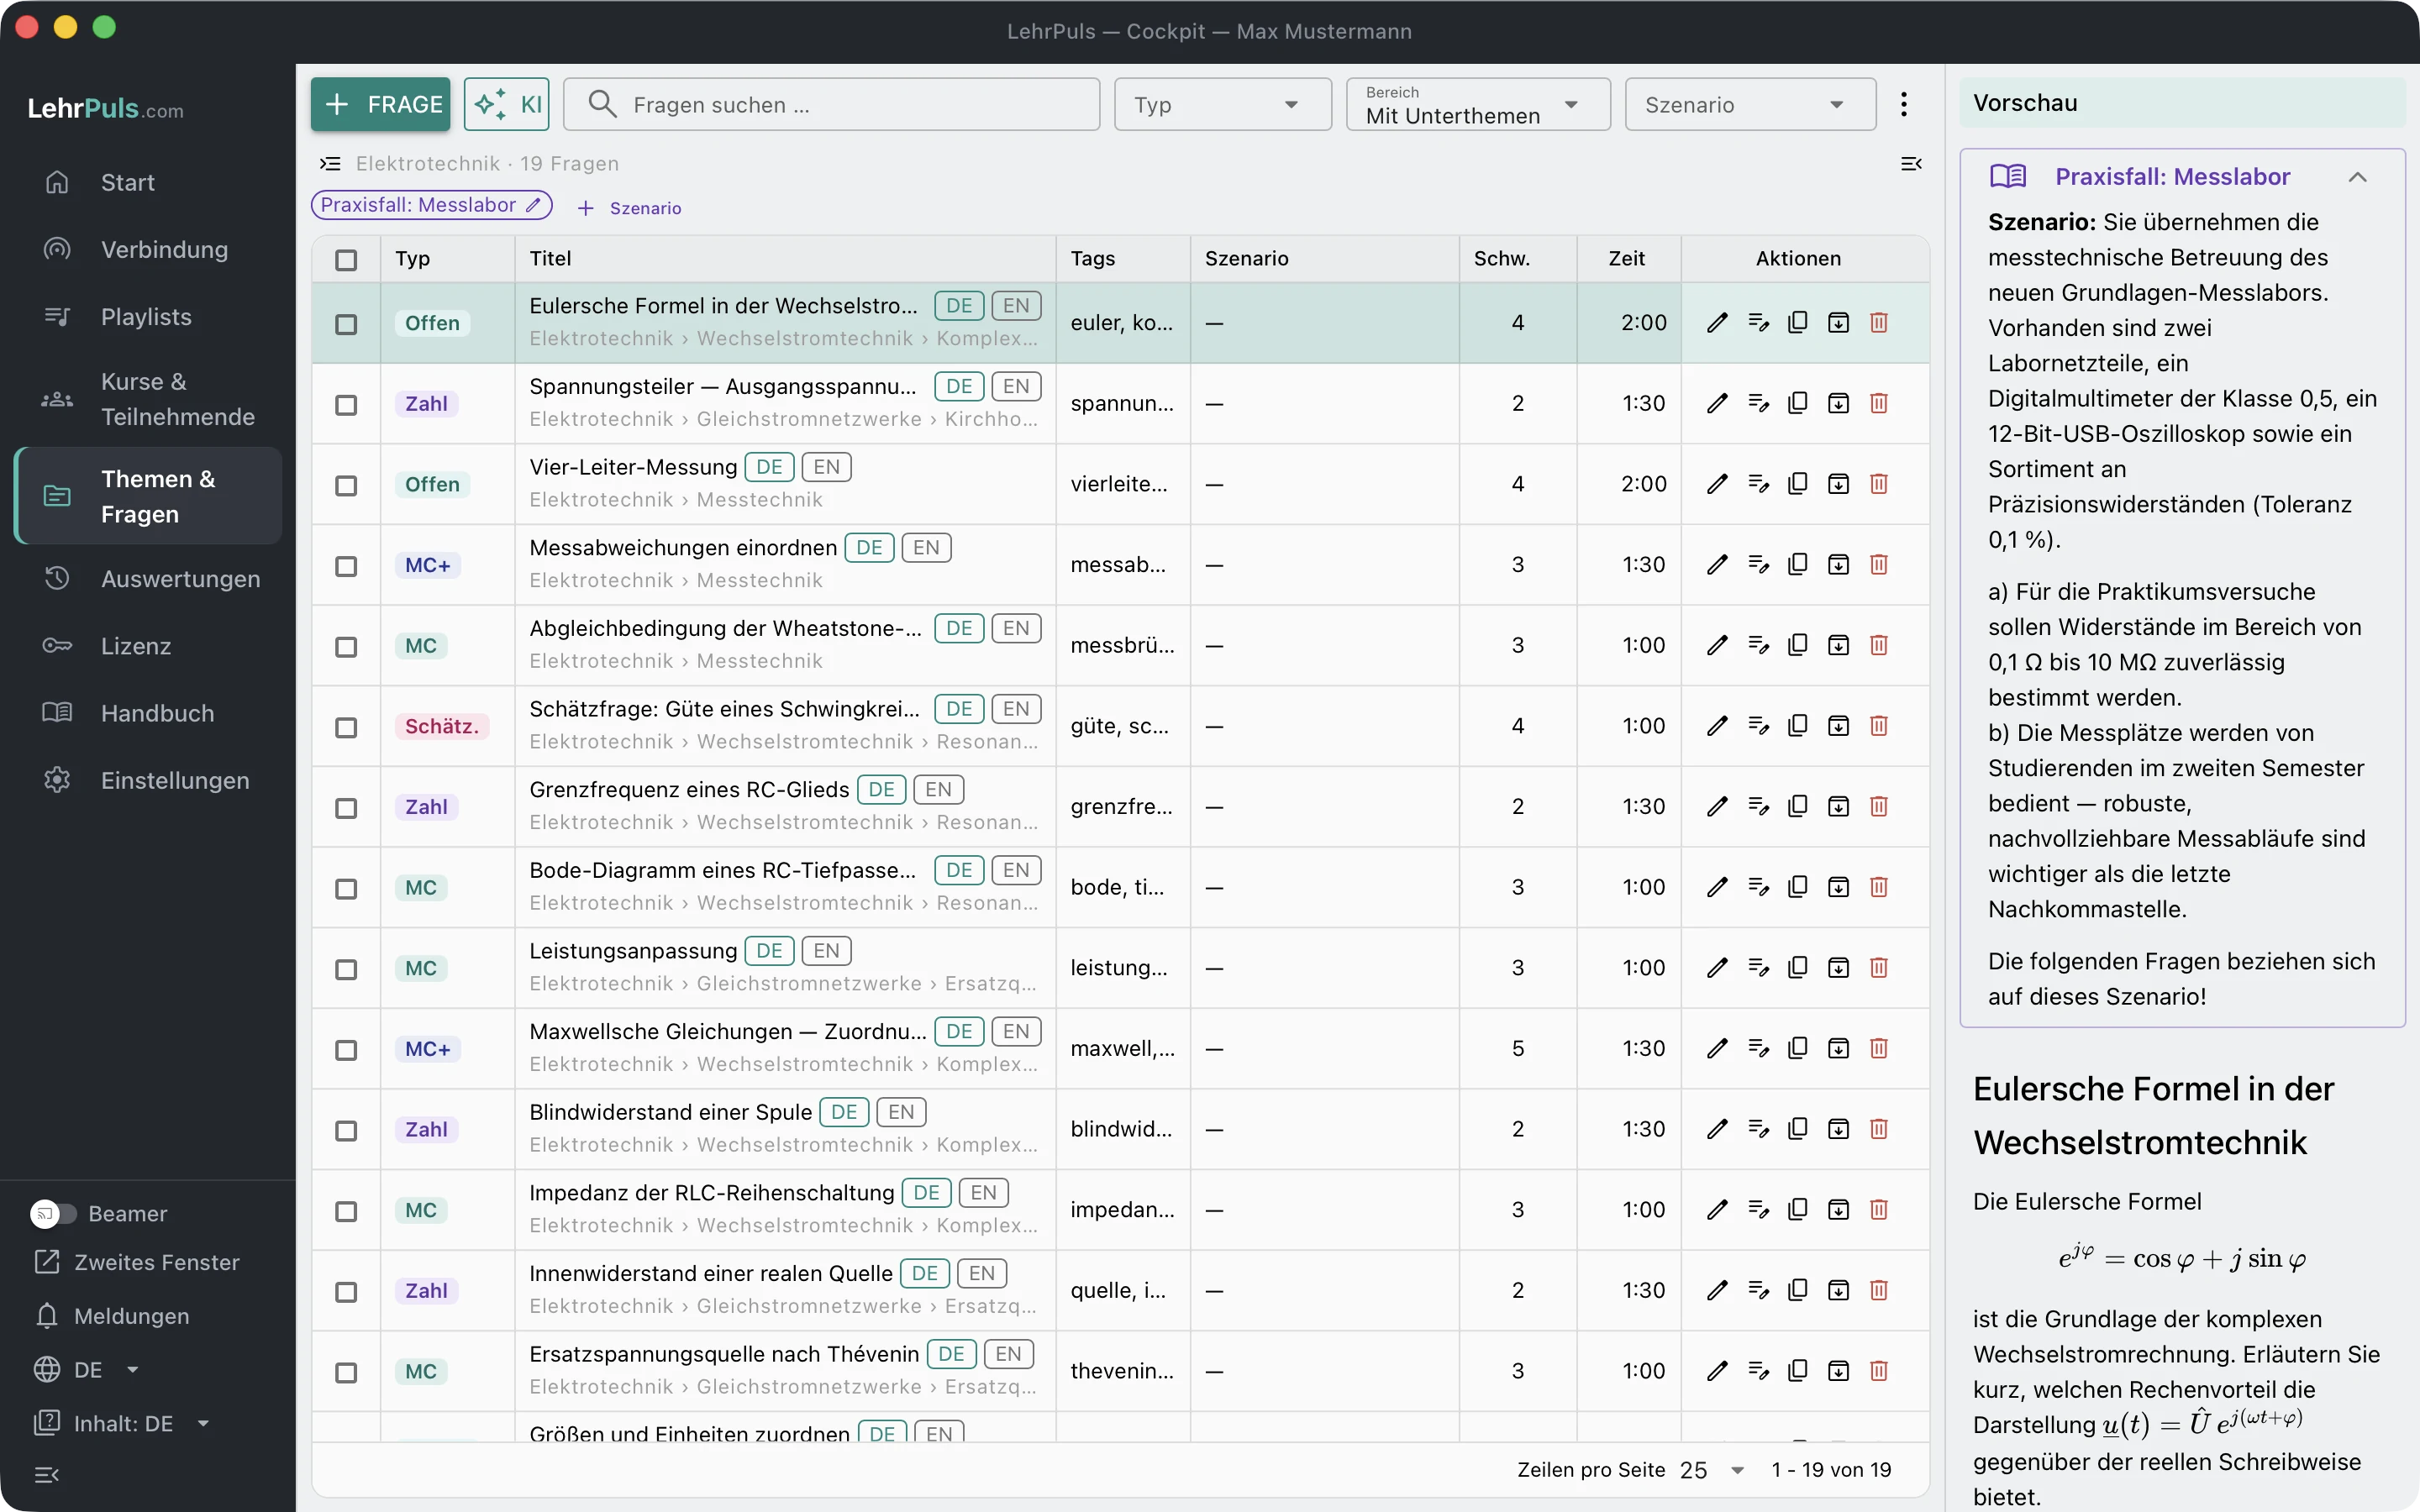Screen dimensions: 2420x1512
Task: Open Meldungen notifications
Action: [111, 1316]
